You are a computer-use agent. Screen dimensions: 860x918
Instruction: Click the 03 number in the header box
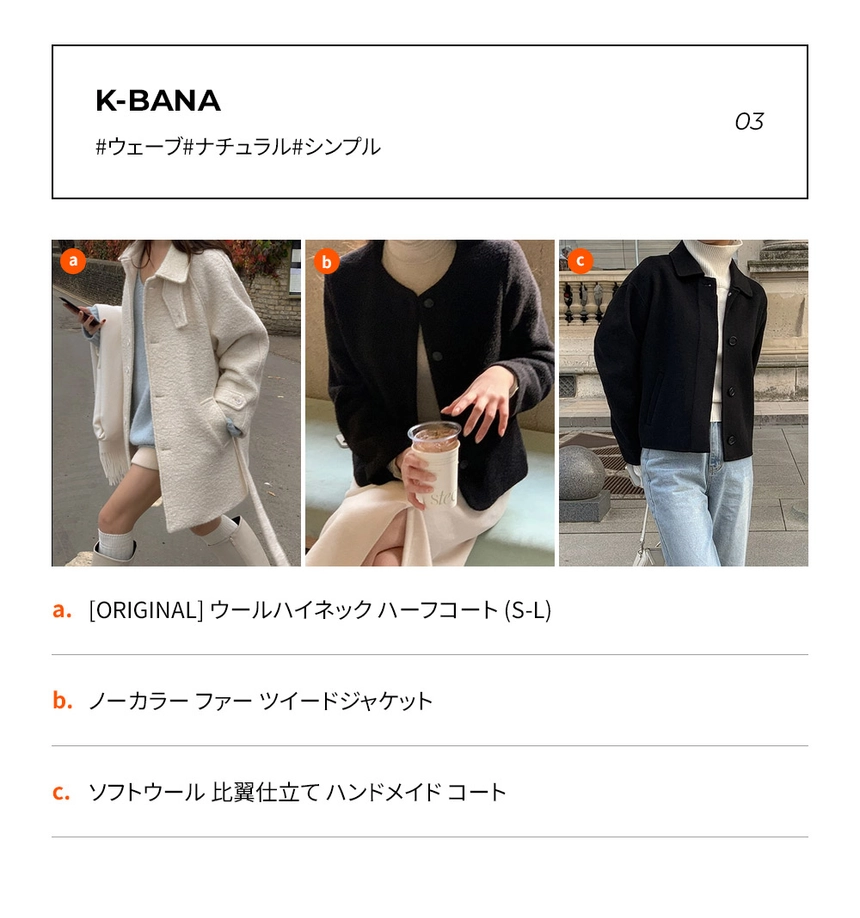point(749,122)
